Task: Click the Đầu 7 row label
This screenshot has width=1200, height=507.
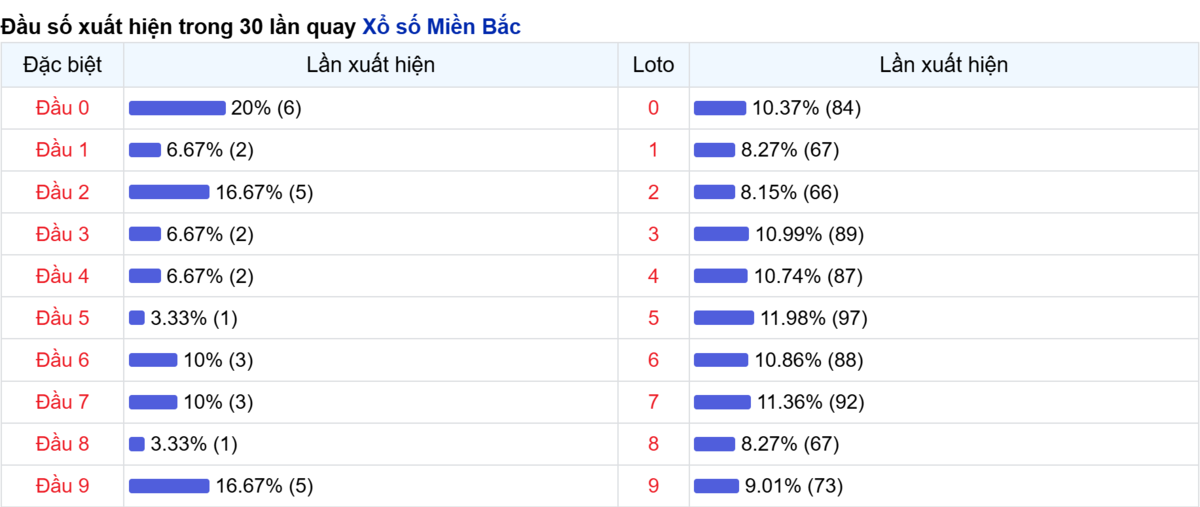Action: (62, 402)
